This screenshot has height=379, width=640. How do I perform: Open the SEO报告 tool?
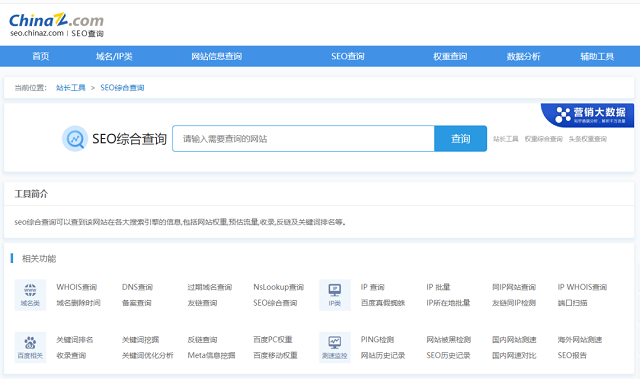point(572,355)
